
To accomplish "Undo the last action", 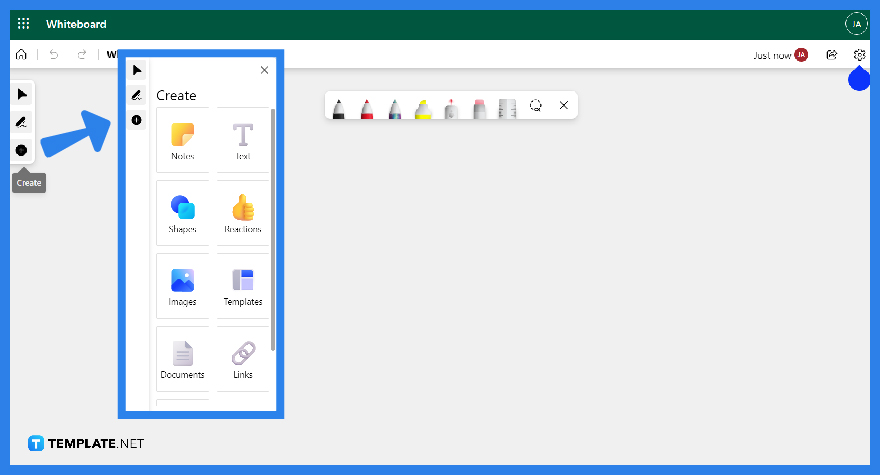I will click(x=54, y=54).
